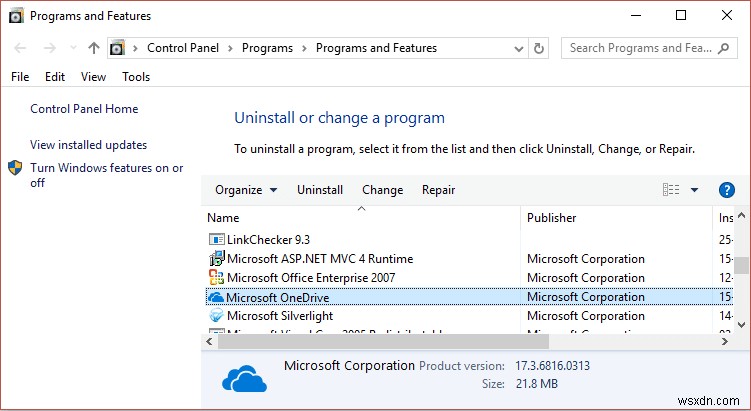Open the File menu
751x411 pixels.
point(20,77)
